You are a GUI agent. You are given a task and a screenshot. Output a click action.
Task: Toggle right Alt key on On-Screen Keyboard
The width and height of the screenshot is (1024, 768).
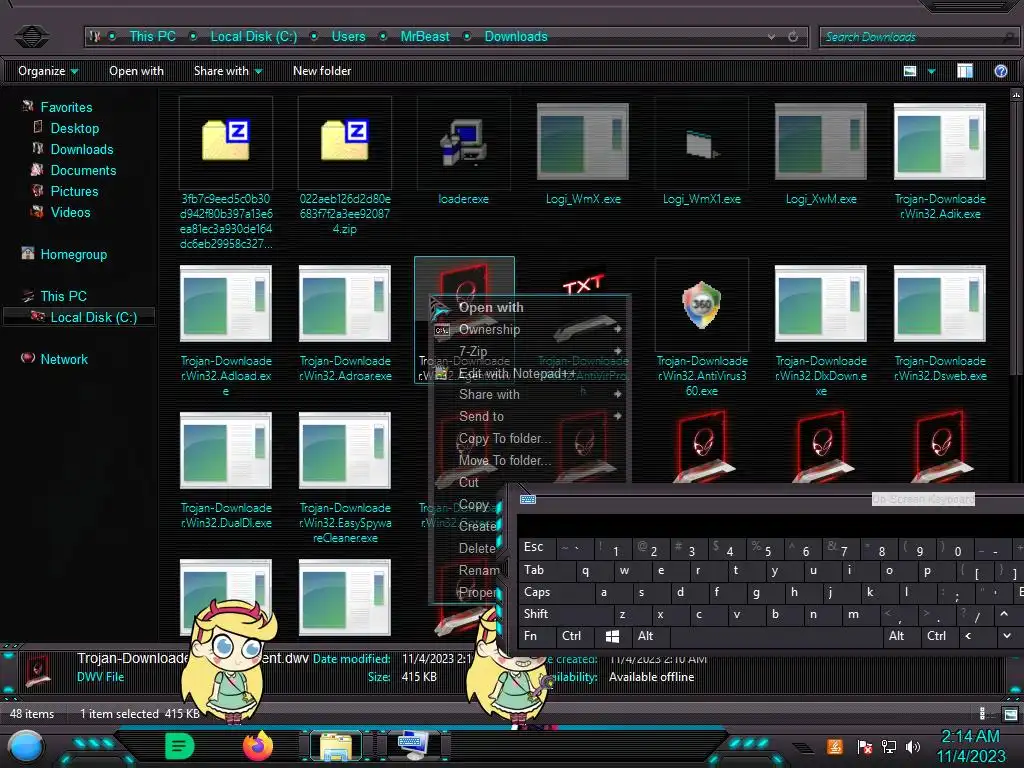(900, 636)
